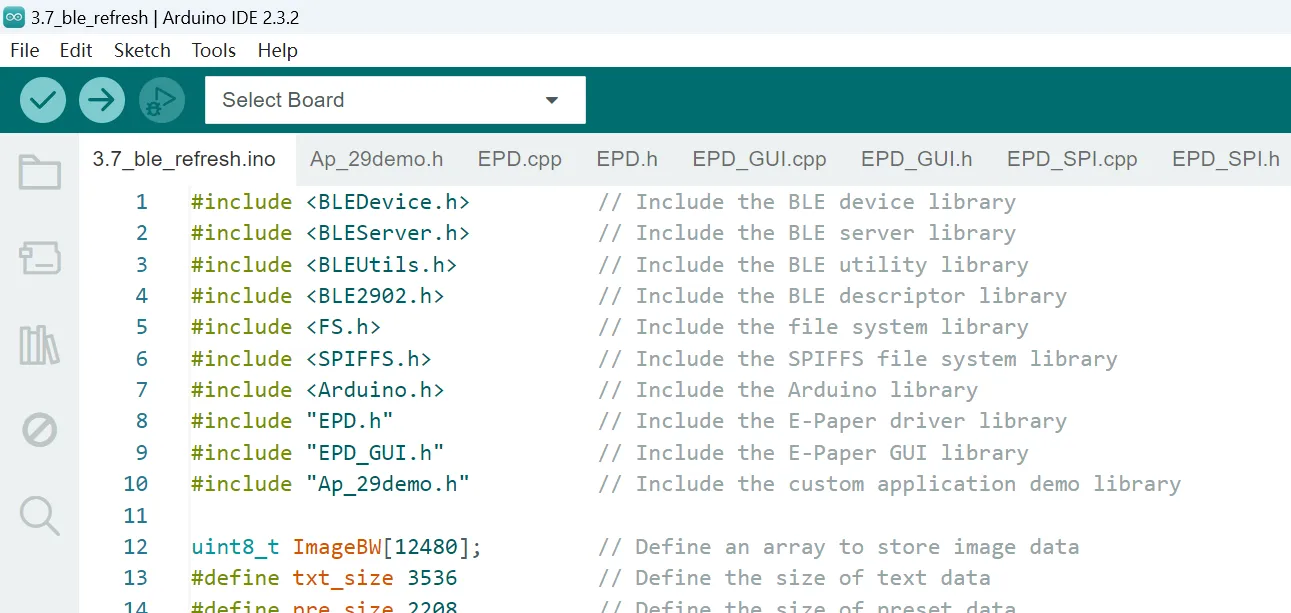Viewport: 1291px width, 613px height.
Task: Click line number 1 in the gutter
Action: 141,202
